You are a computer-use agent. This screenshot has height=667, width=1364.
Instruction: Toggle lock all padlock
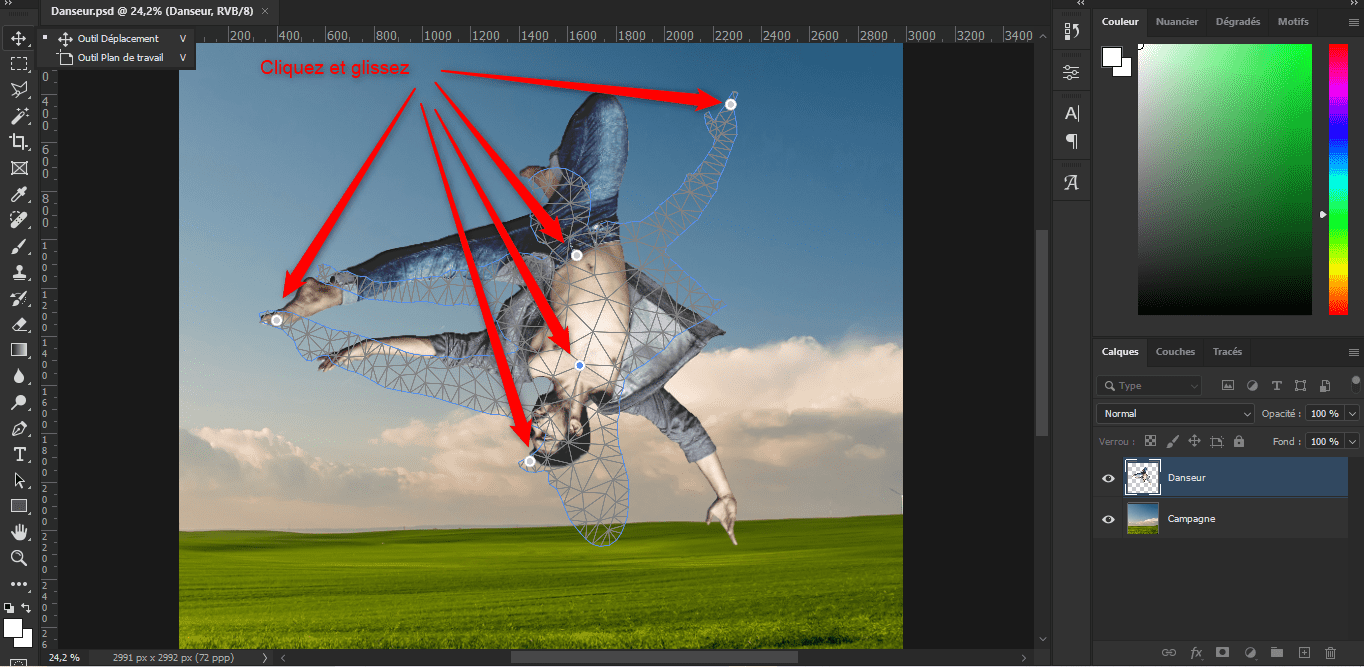click(1239, 441)
